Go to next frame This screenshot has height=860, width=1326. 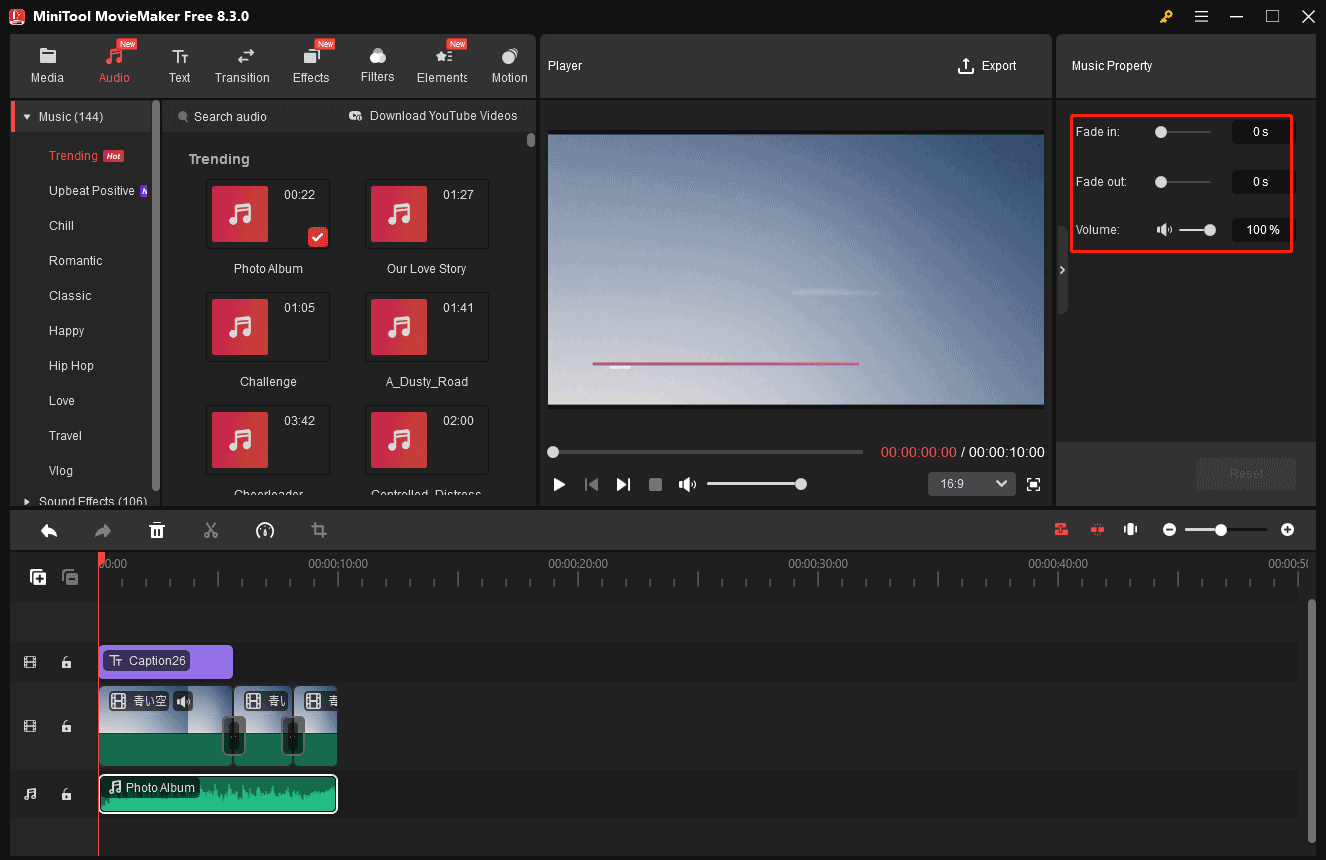tap(623, 484)
